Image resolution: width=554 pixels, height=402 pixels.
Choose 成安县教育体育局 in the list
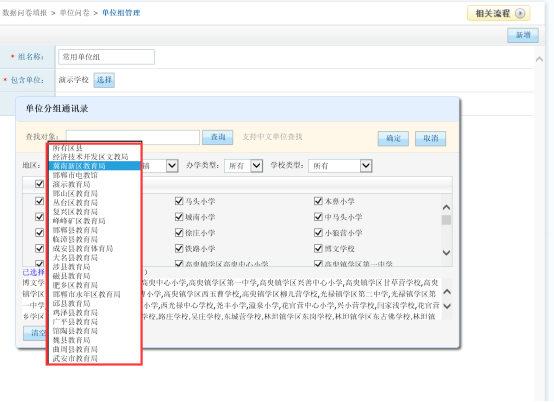[83, 248]
